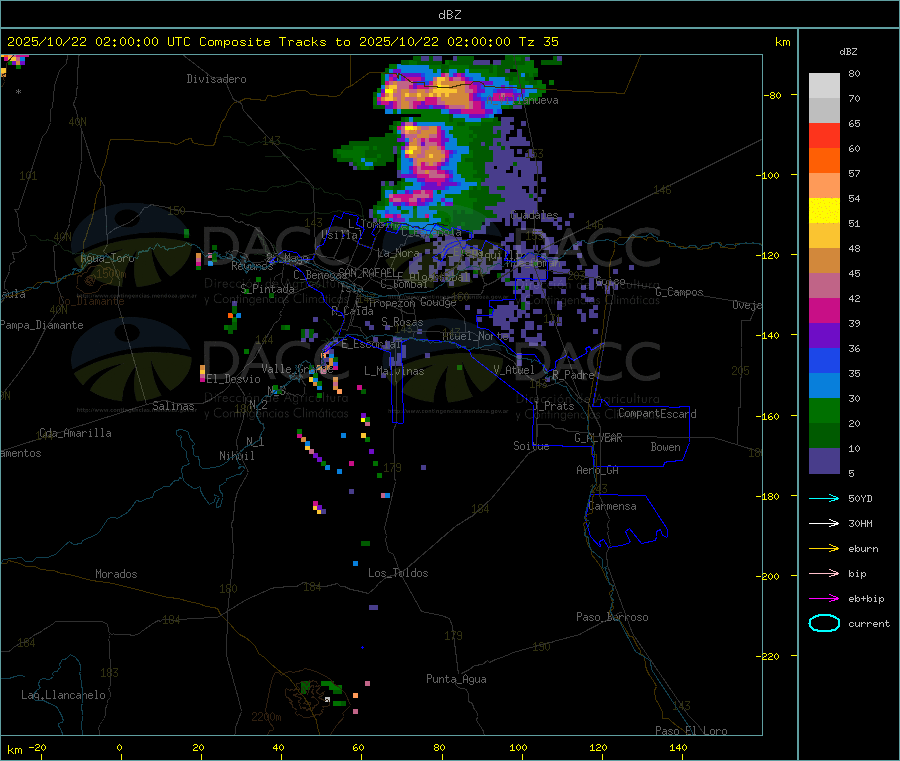
Task: Click the 'V_Atuel' map label
Action: [514, 370]
